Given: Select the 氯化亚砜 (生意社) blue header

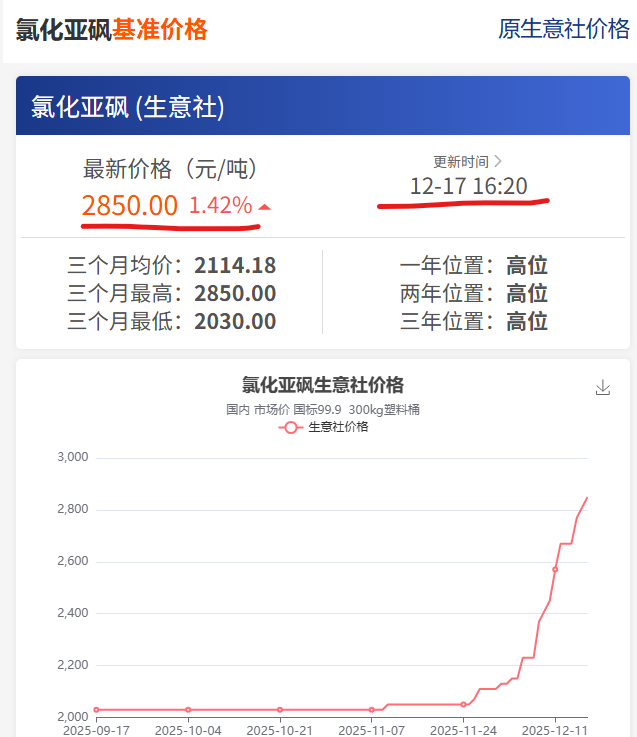Looking at the screenshot, I should coord(127,107).
